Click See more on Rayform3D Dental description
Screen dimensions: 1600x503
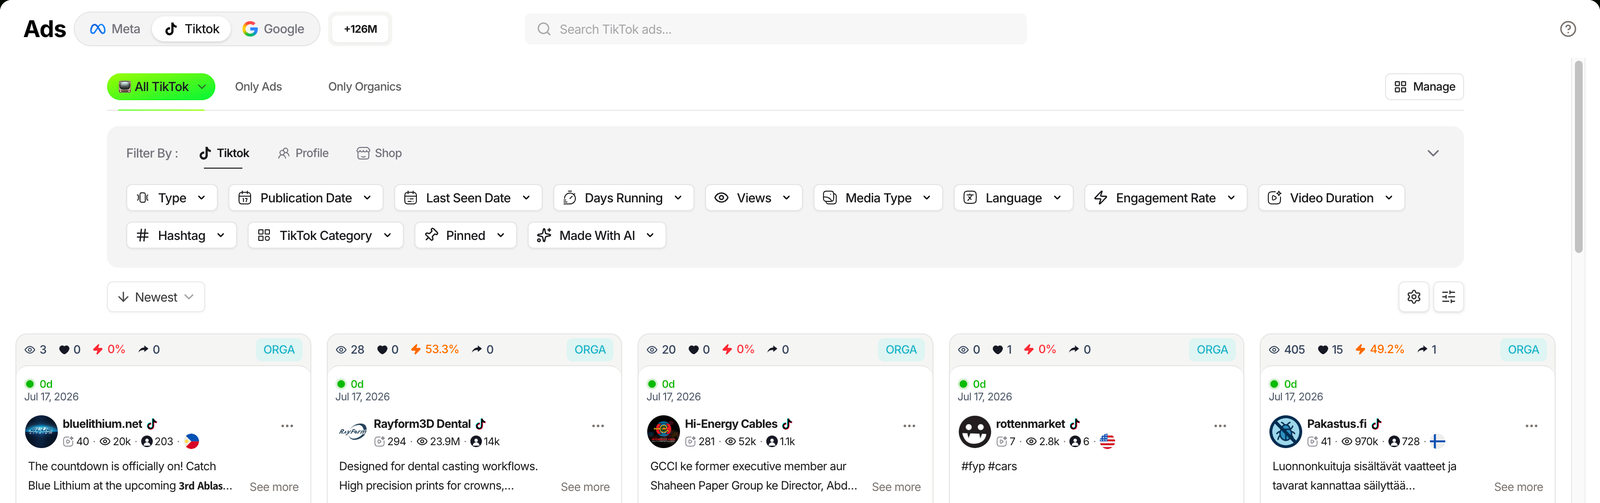(585, 487)
